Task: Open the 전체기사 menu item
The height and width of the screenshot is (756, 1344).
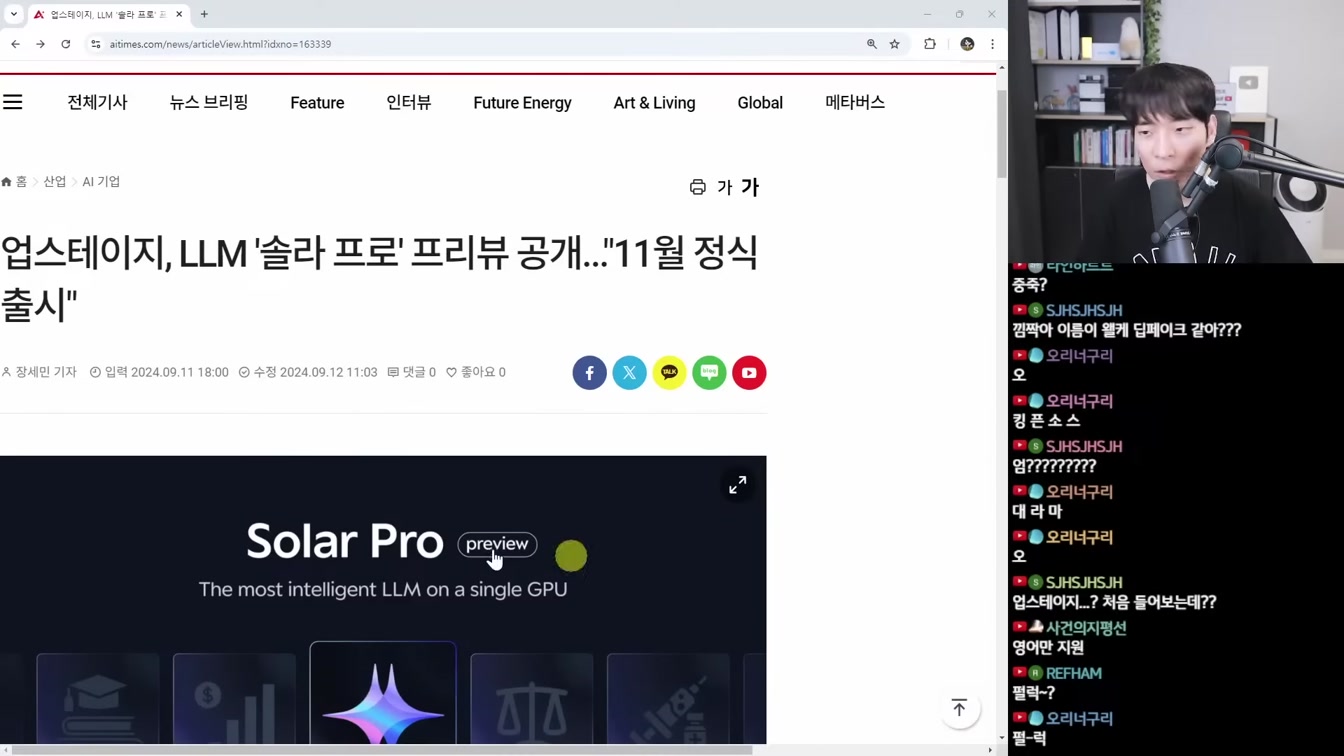Action: [97, 102]
